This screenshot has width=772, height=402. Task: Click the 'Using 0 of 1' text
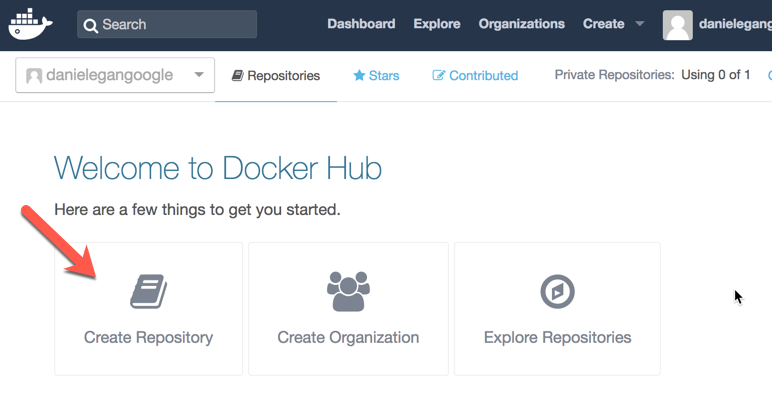click(x=716, y=75)
